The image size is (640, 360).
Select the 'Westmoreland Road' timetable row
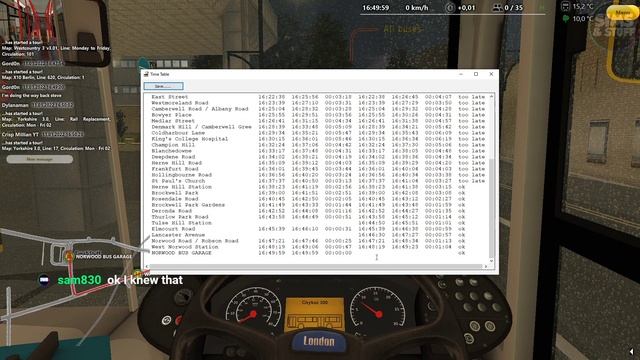pos(318,103)
